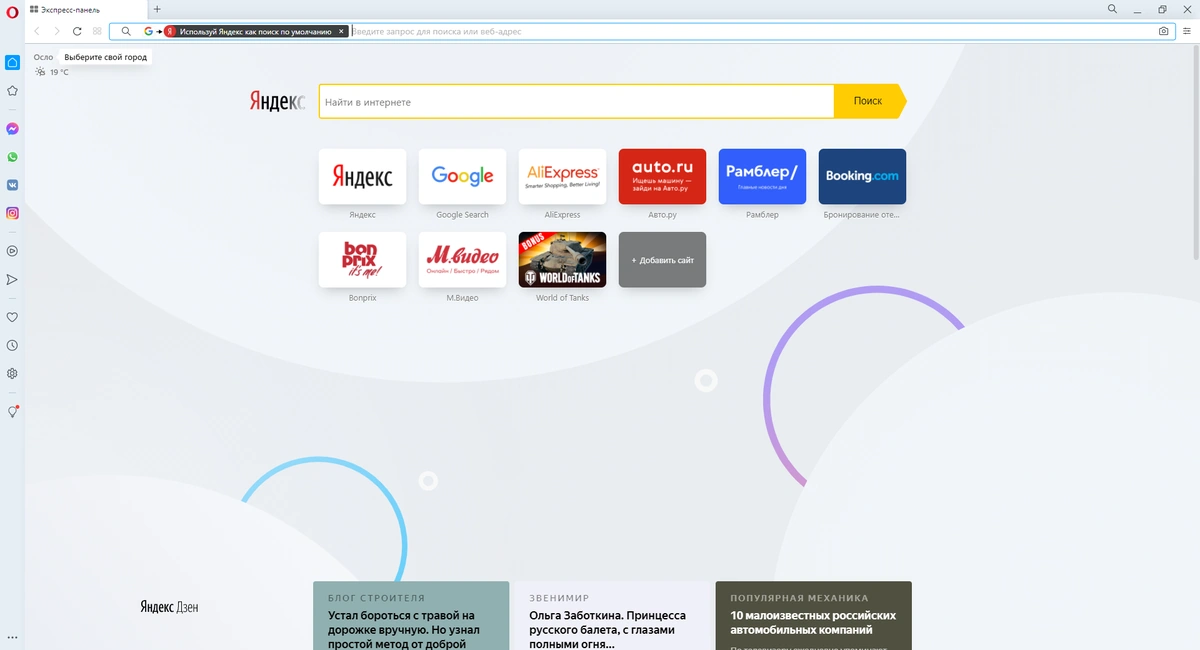Open Instagram in sidebar
Image resolution: width=1200 pixels, height=650 pixels.
click(12, 213)
